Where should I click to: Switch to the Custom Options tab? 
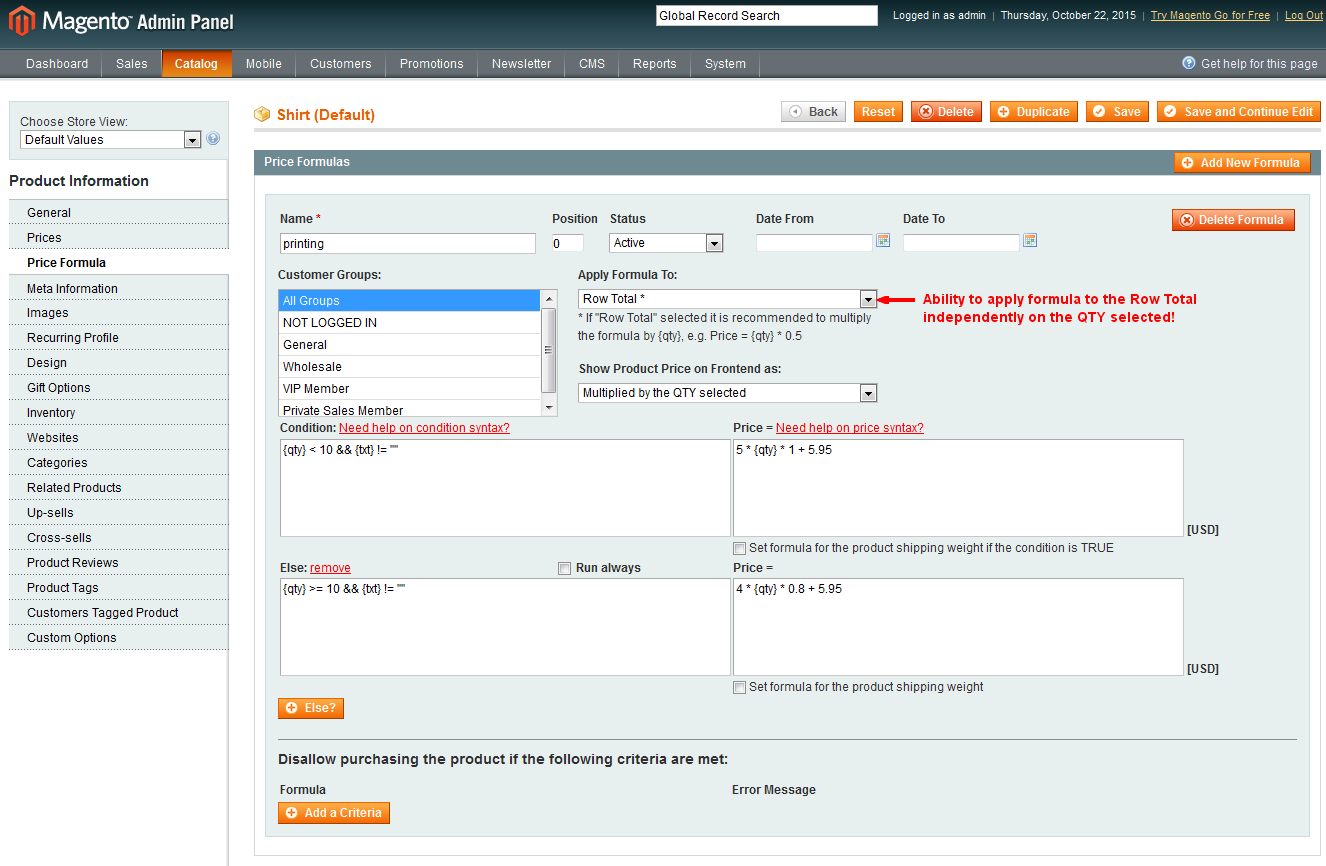72,638
